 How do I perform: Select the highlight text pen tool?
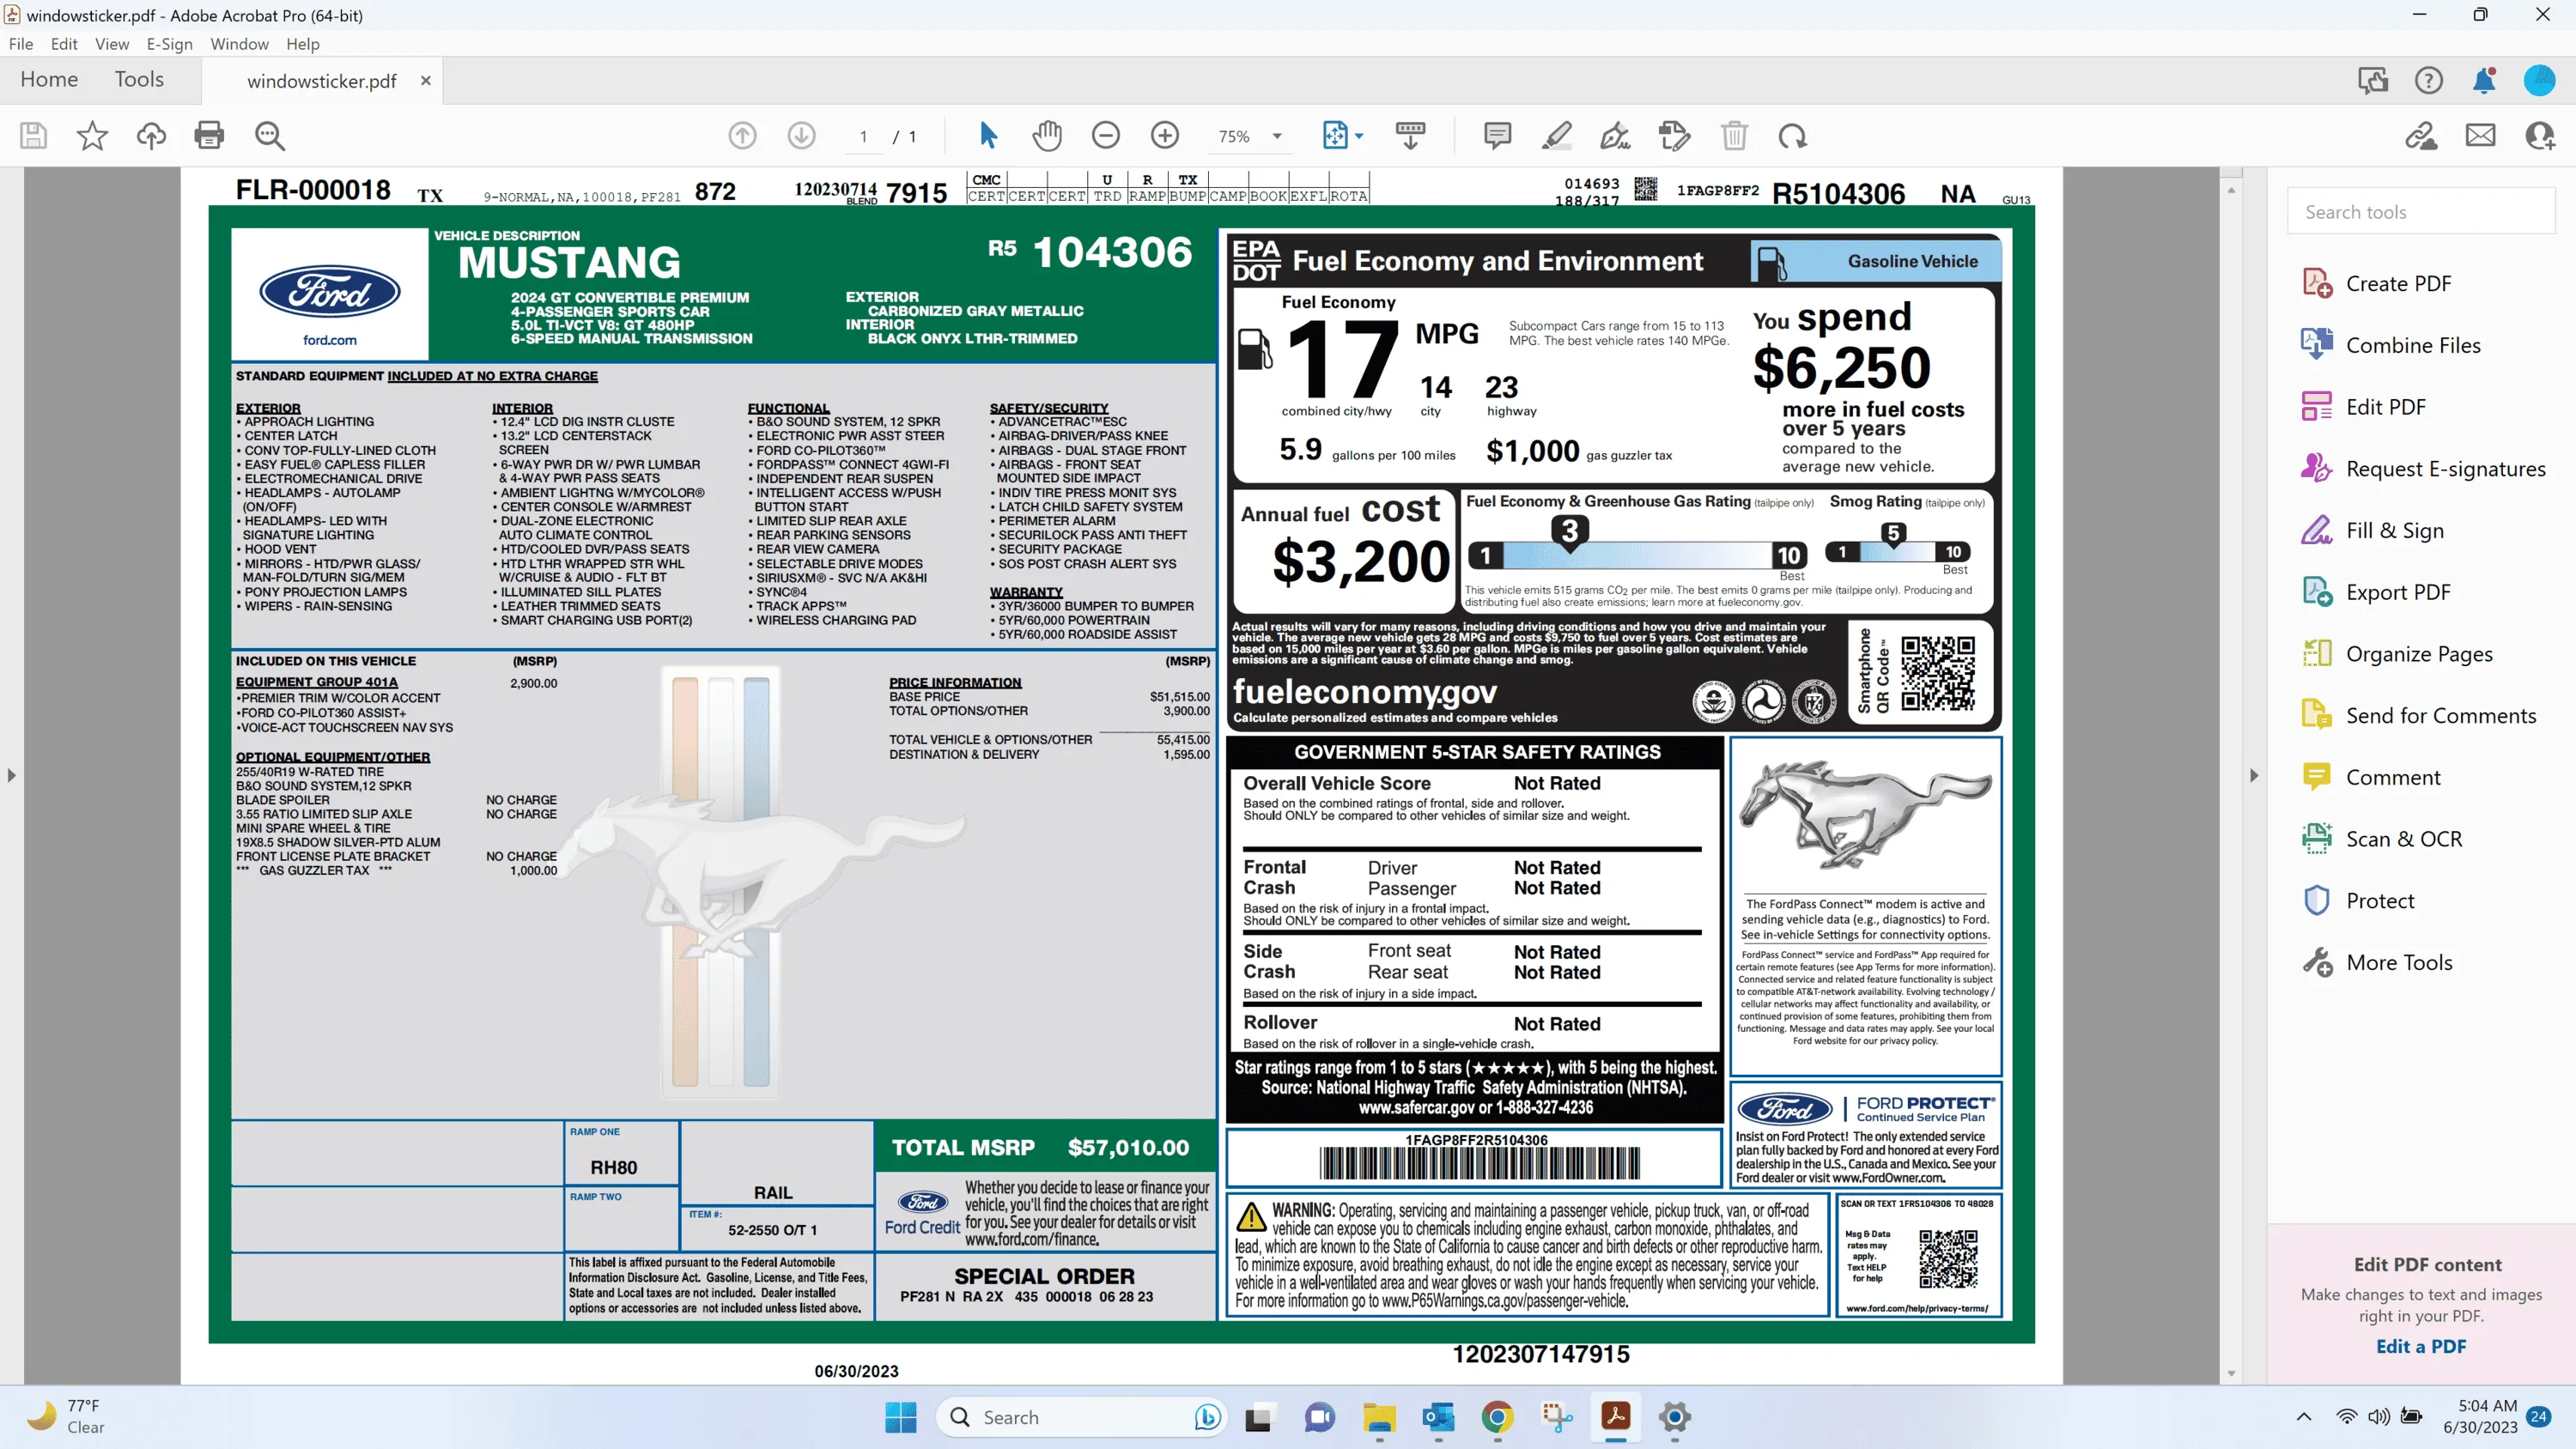point(1556,135)
